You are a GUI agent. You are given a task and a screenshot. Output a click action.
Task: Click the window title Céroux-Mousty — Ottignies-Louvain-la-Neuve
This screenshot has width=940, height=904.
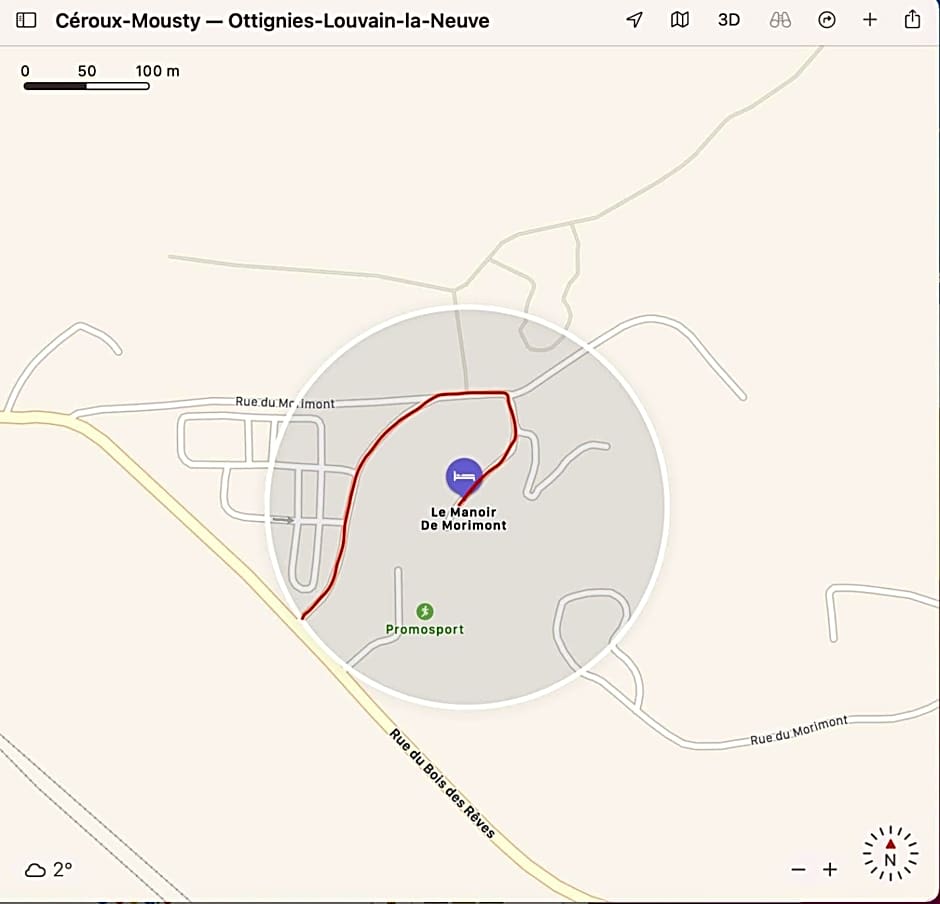272,20
